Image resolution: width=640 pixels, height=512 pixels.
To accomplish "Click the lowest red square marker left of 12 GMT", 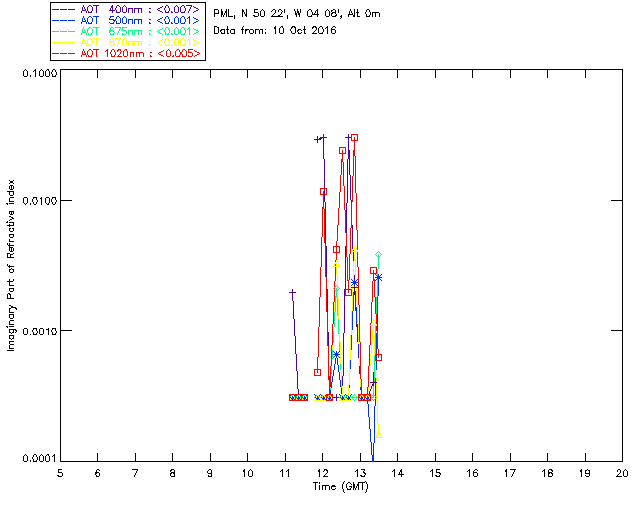I will click(317, 372).
